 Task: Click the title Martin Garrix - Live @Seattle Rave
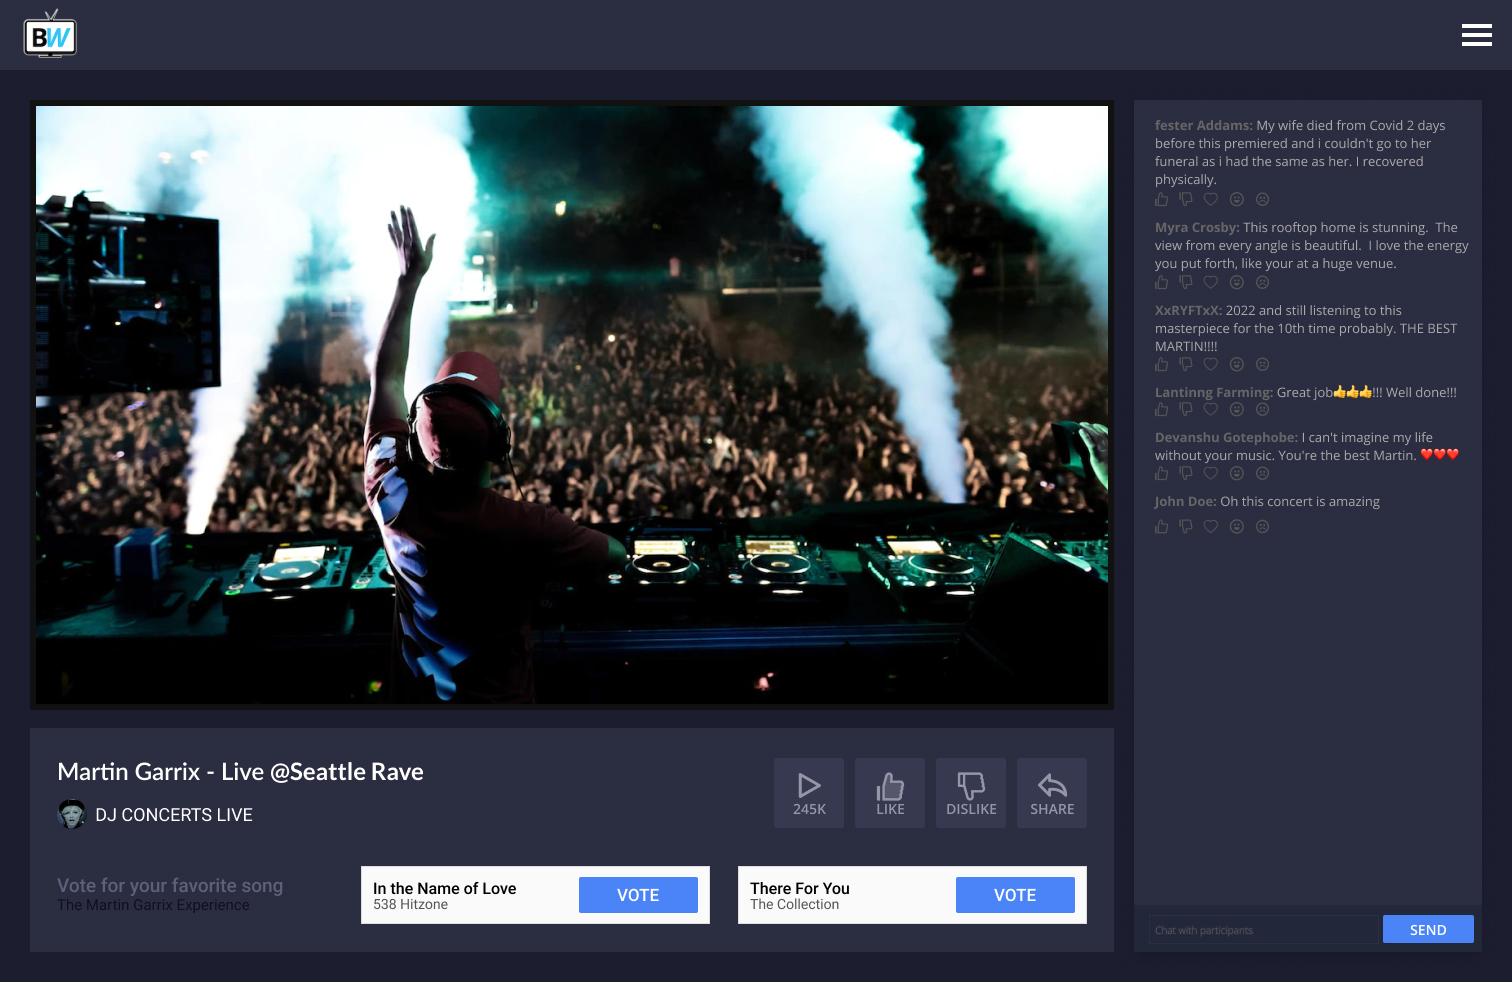point(240,772)
